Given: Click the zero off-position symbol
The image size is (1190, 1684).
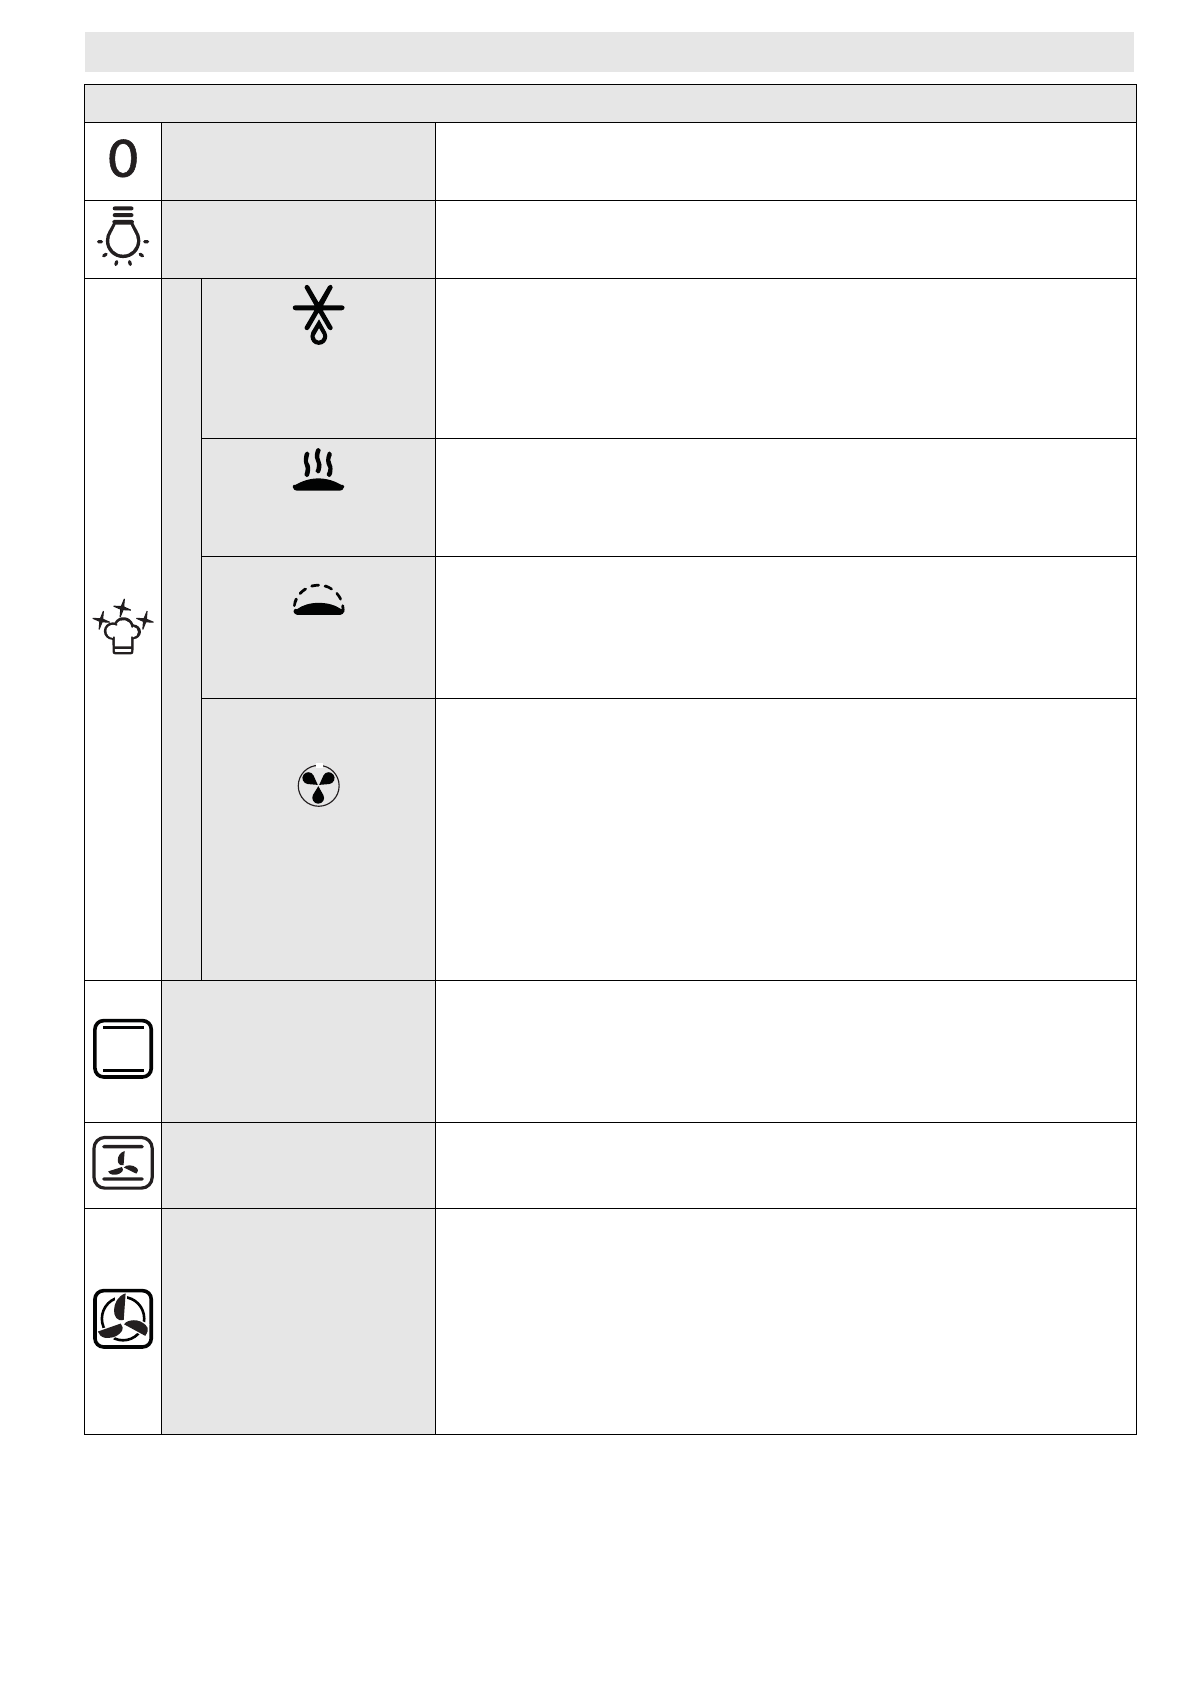Looking at the screenshot, I should [123, 160].
